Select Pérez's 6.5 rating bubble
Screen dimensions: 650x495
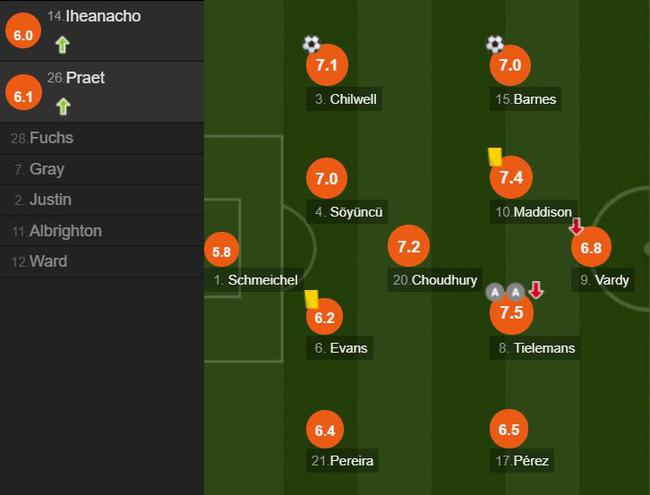point(509,429)
